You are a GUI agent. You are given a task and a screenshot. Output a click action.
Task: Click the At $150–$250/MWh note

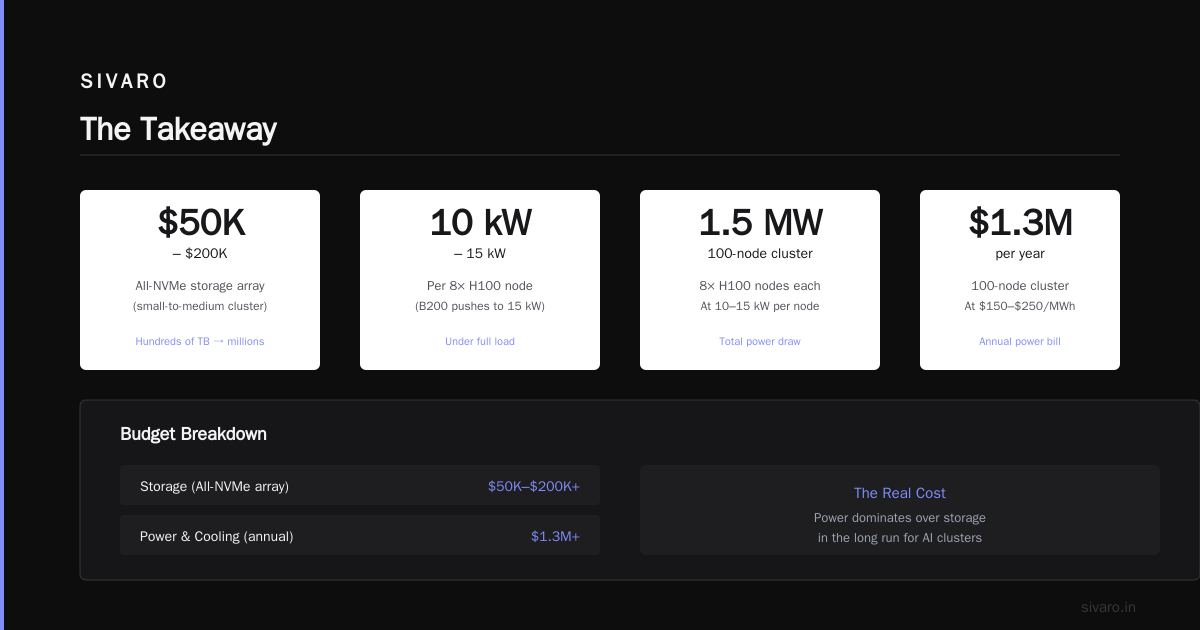coord(1020,306)
